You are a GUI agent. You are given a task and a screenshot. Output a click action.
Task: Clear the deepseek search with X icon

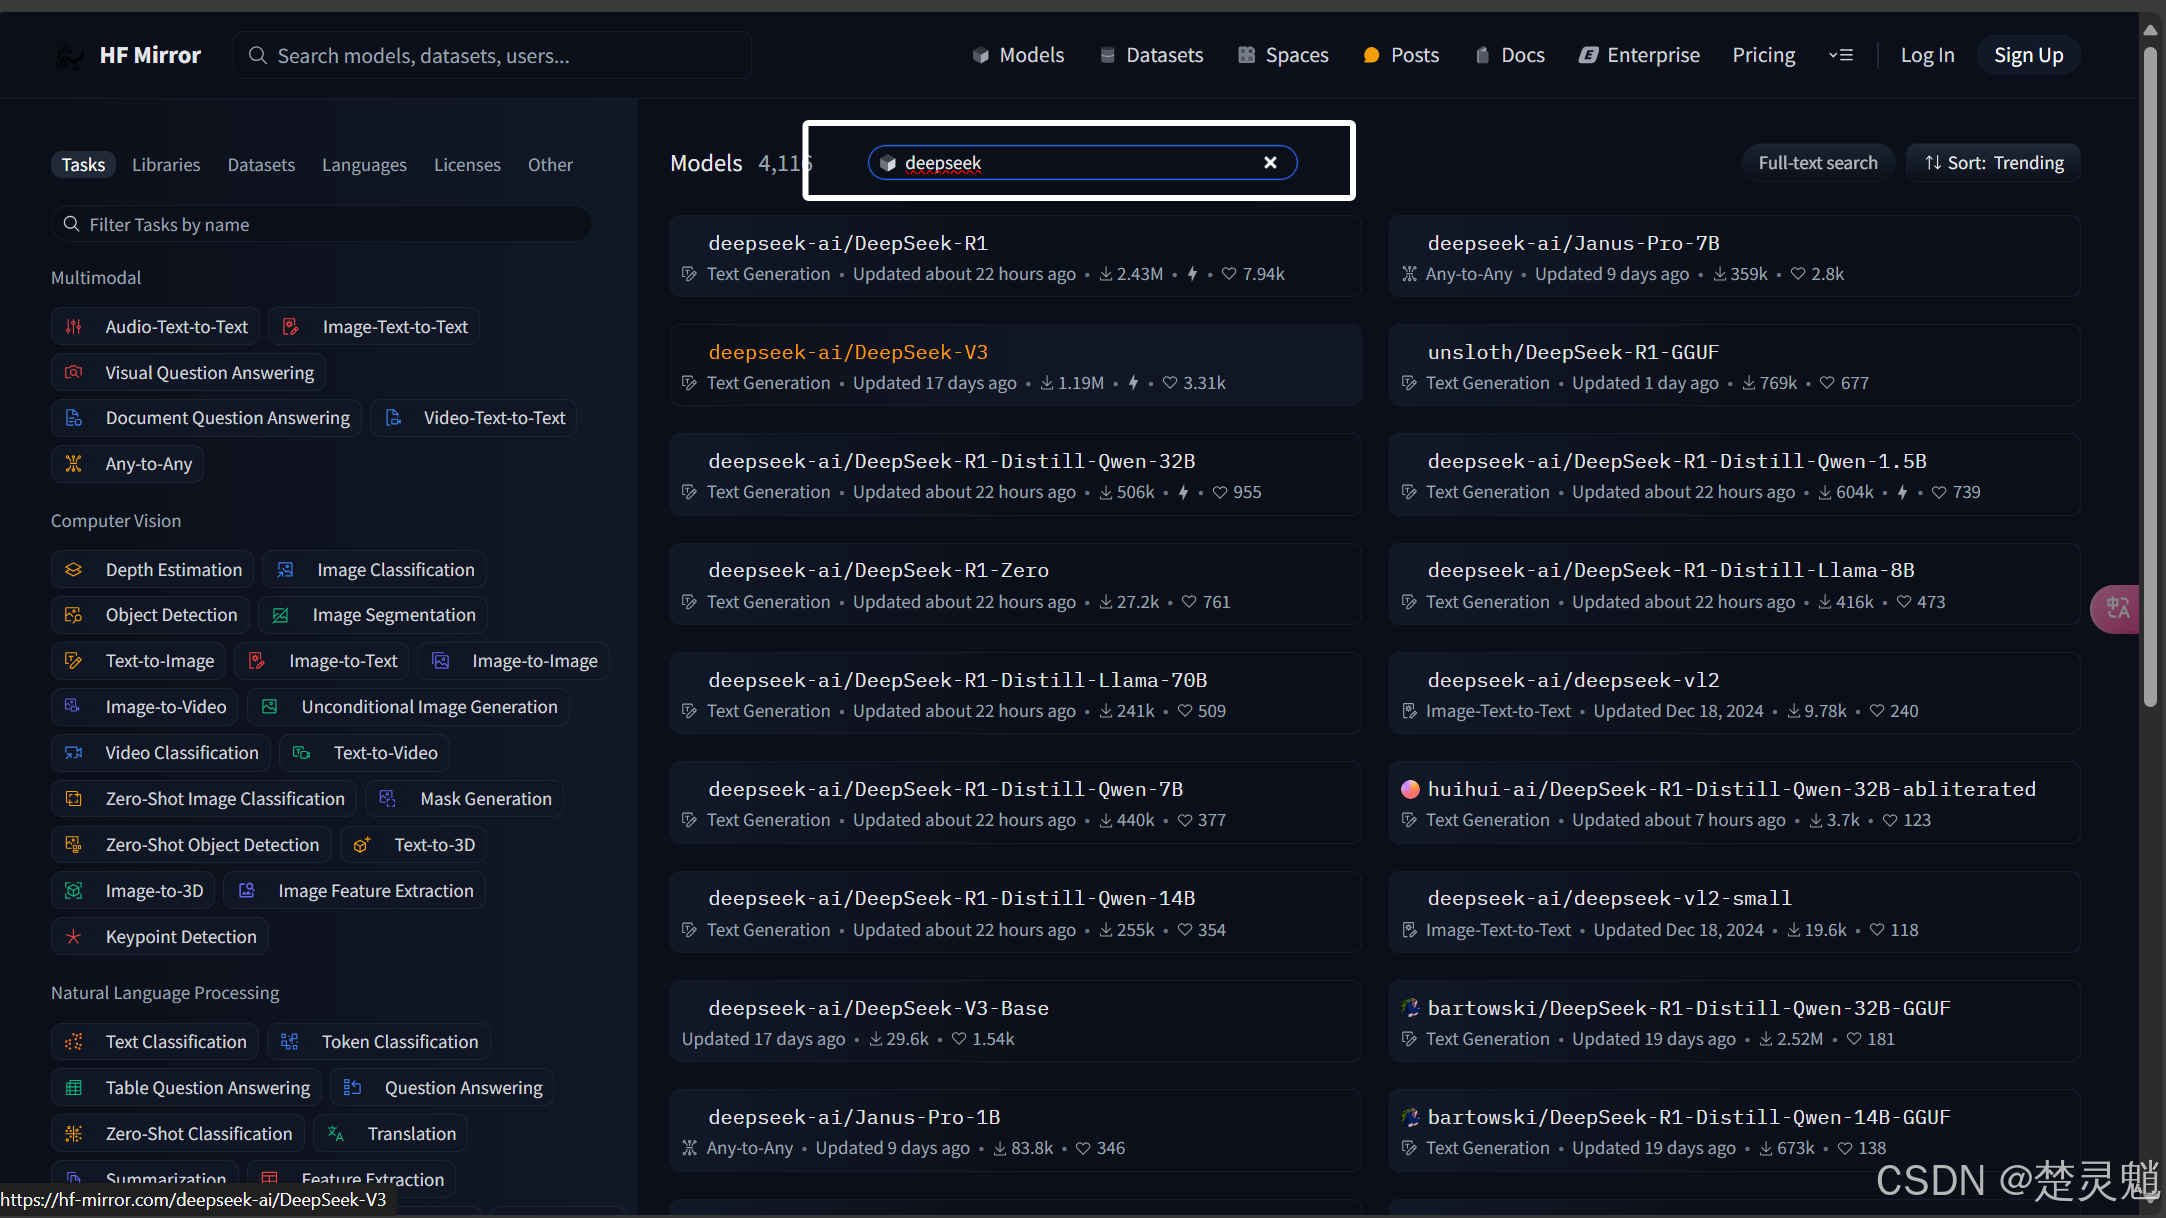pyautogui.click(x=1270, y=163)
